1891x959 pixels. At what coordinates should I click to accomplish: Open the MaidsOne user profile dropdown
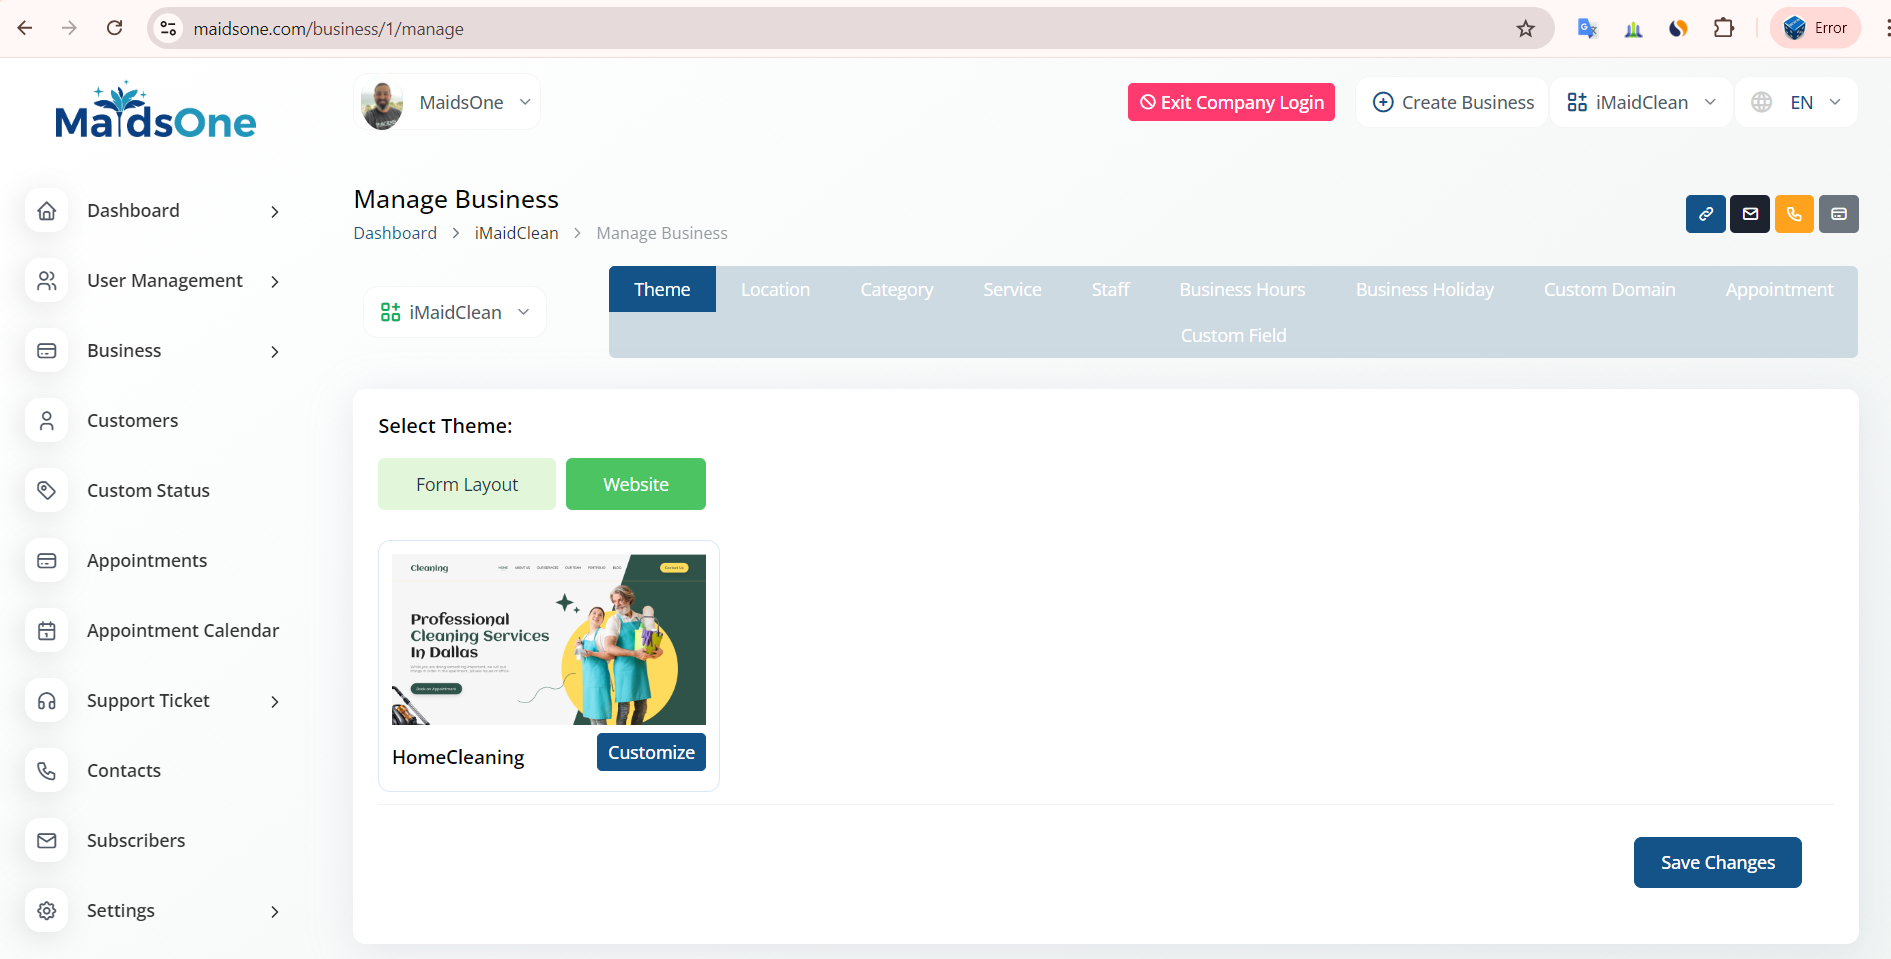[x=447, y=103]
